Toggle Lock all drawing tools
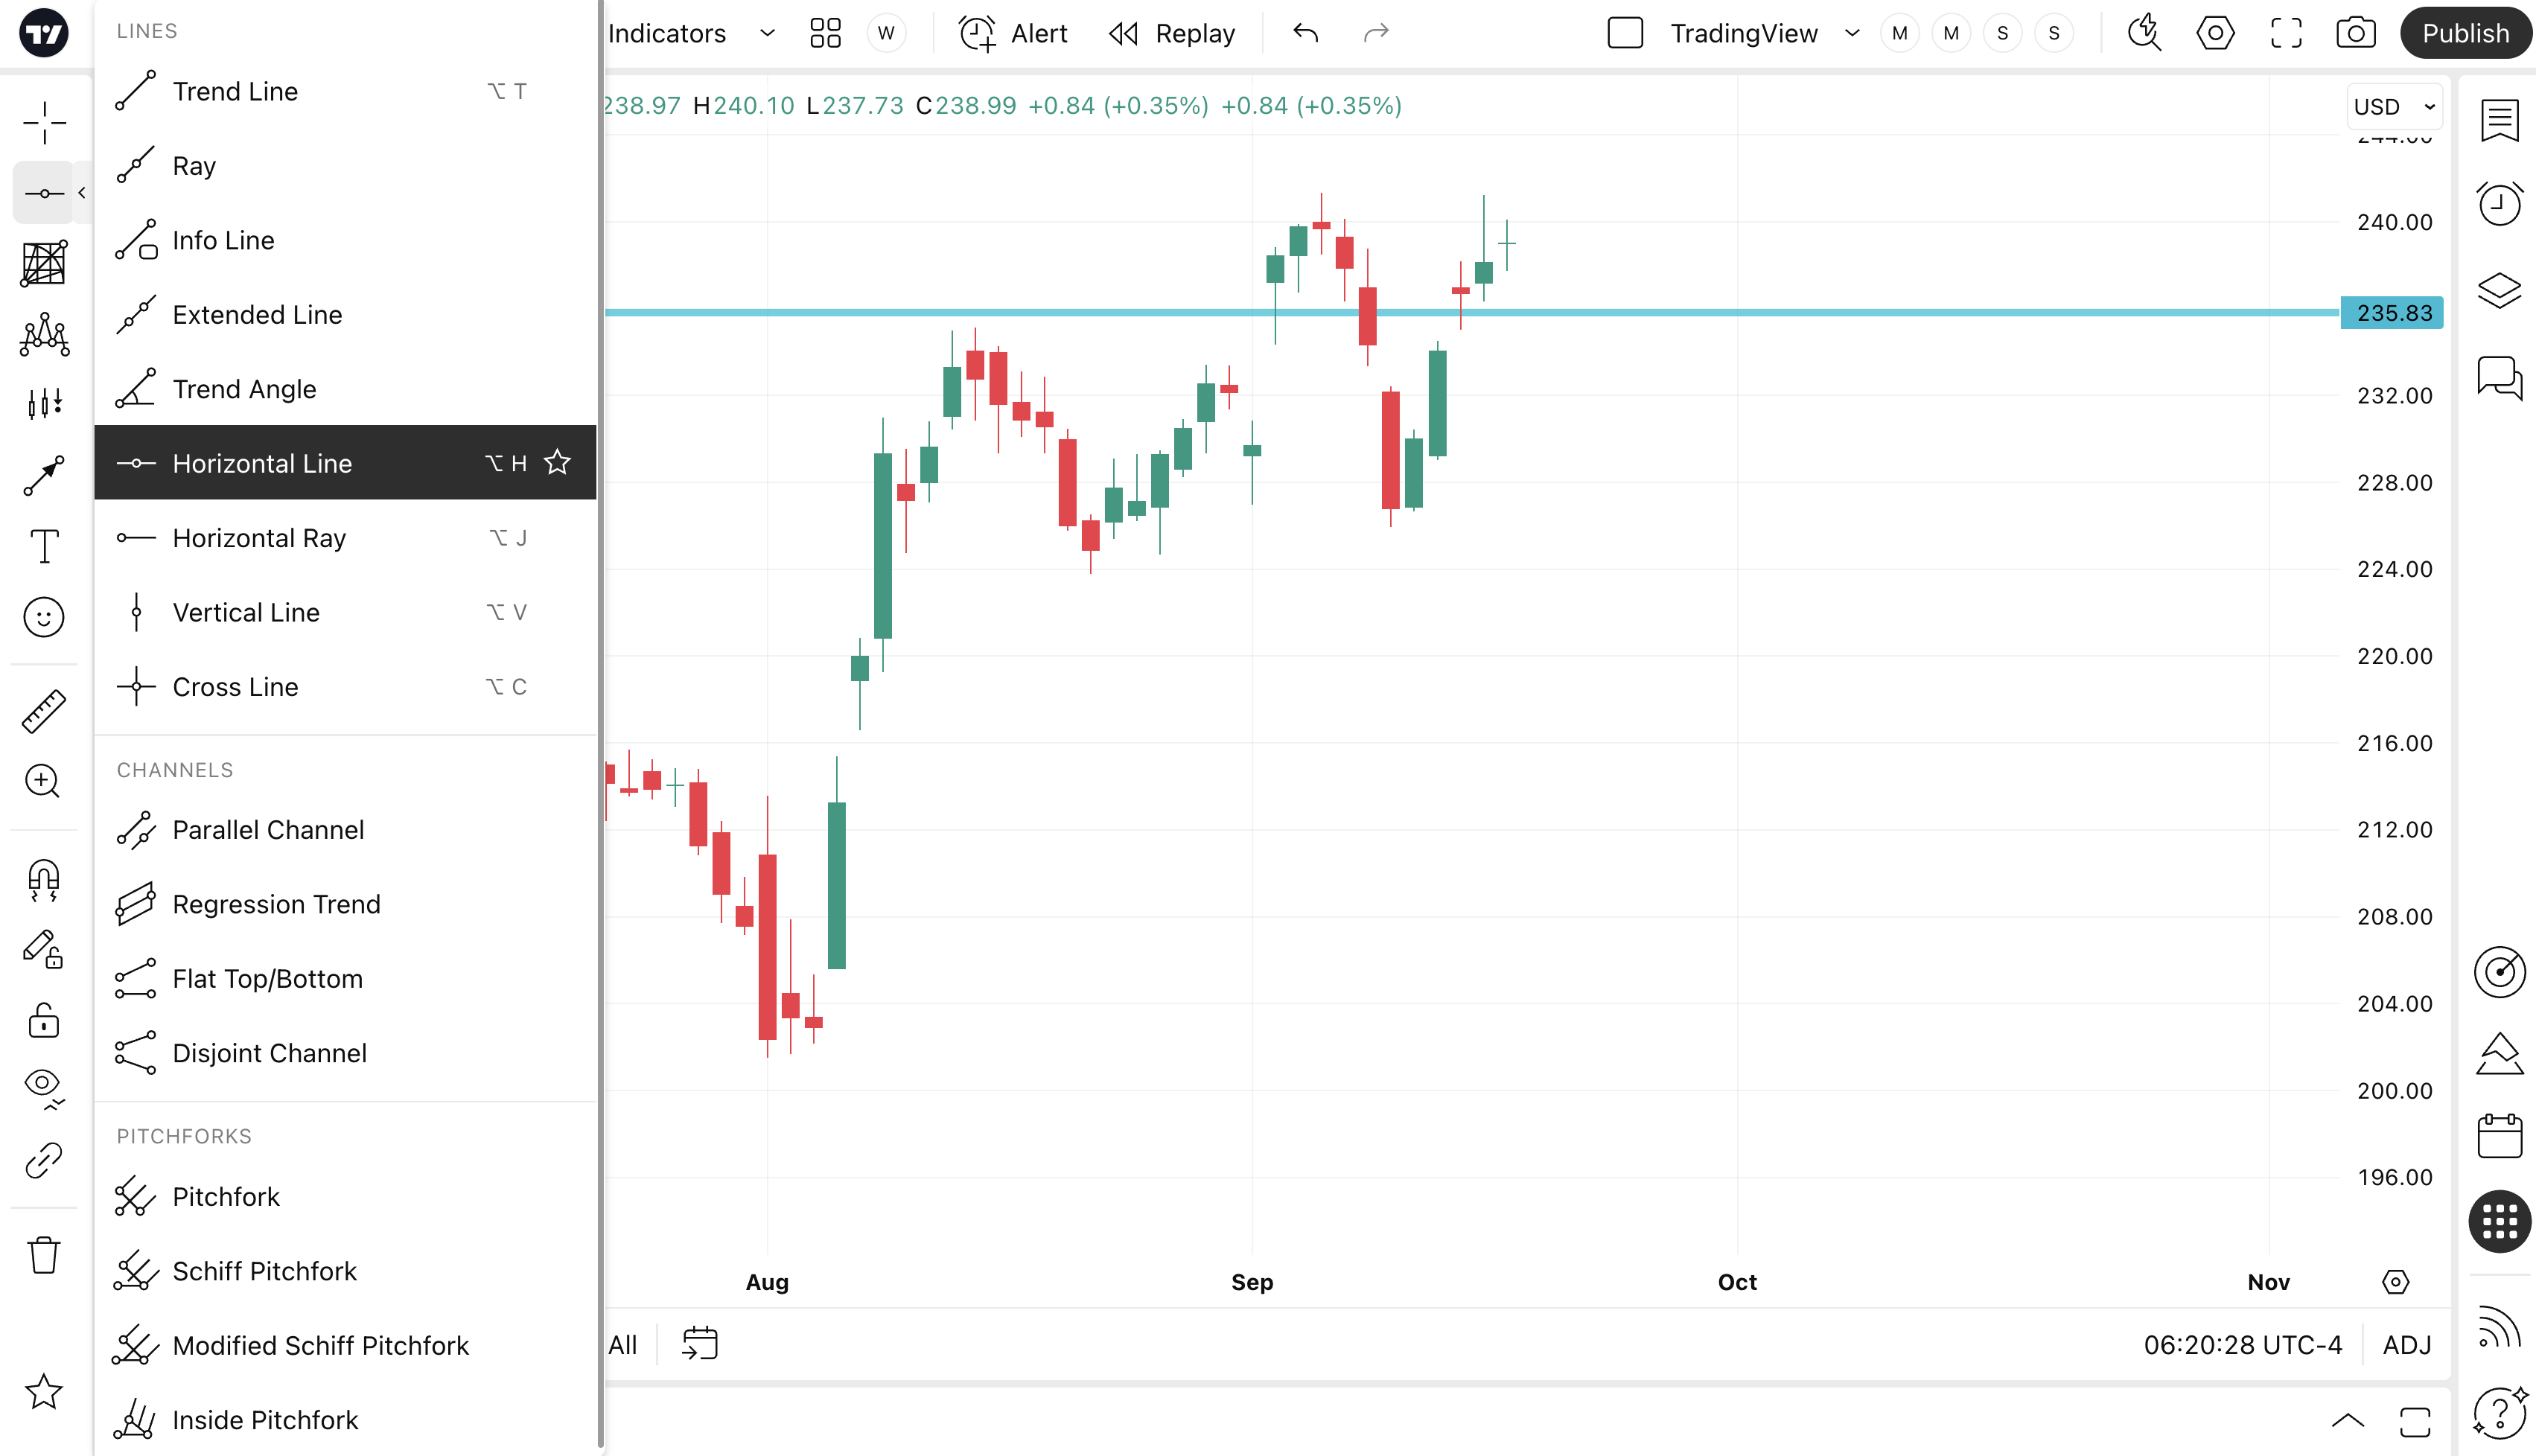The height and width of the screenshot is (1456, 2536). (x=44, y=1020)
